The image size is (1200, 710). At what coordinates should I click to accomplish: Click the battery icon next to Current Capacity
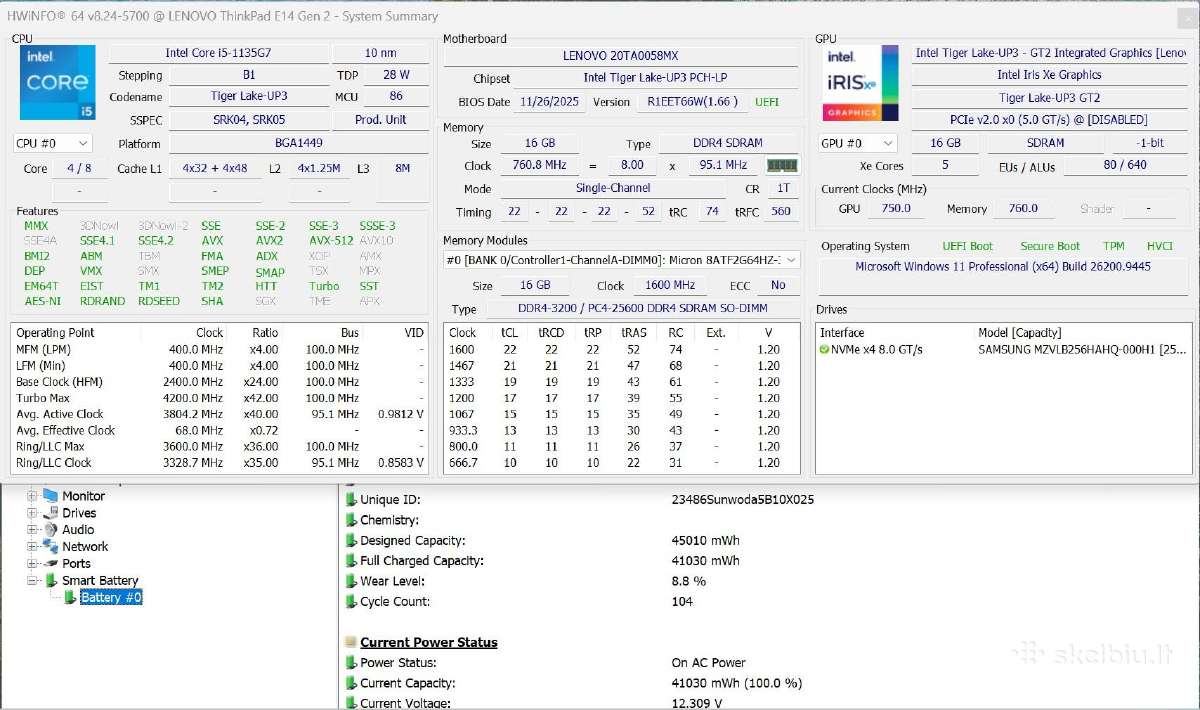coord(351,683)
